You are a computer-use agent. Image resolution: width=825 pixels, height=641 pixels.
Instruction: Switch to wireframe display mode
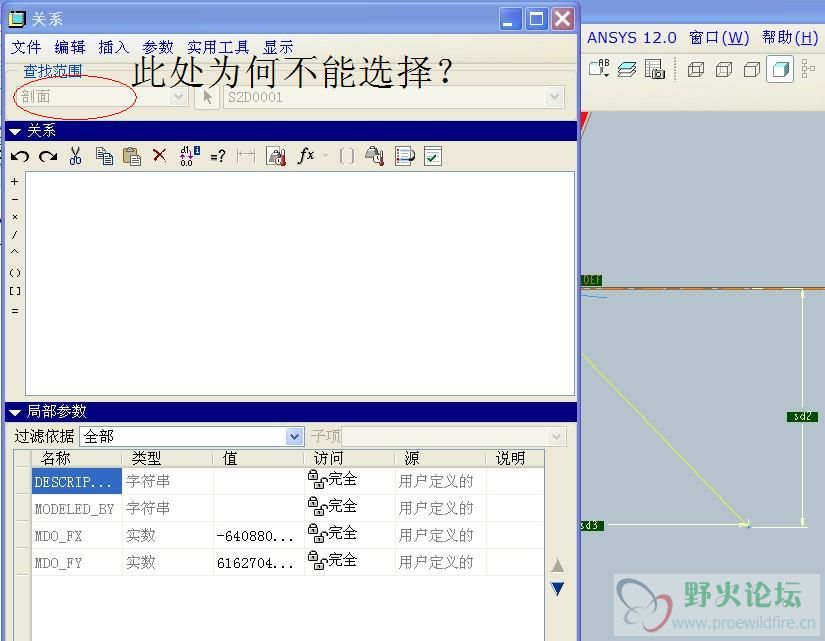tap(696, 69)
